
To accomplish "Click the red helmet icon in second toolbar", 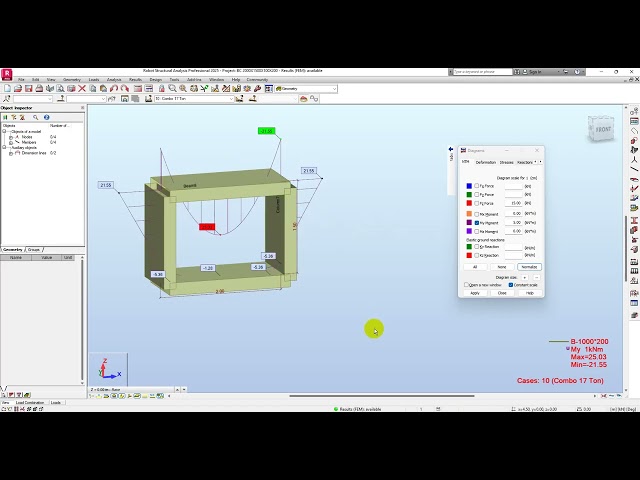I will coord(304,99).
